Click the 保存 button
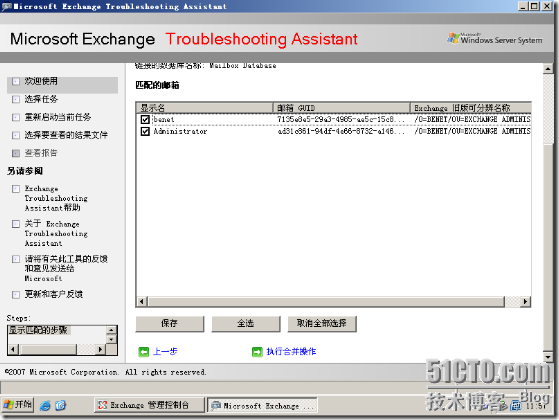The image size is (559, 420). [x=170, y=324]
